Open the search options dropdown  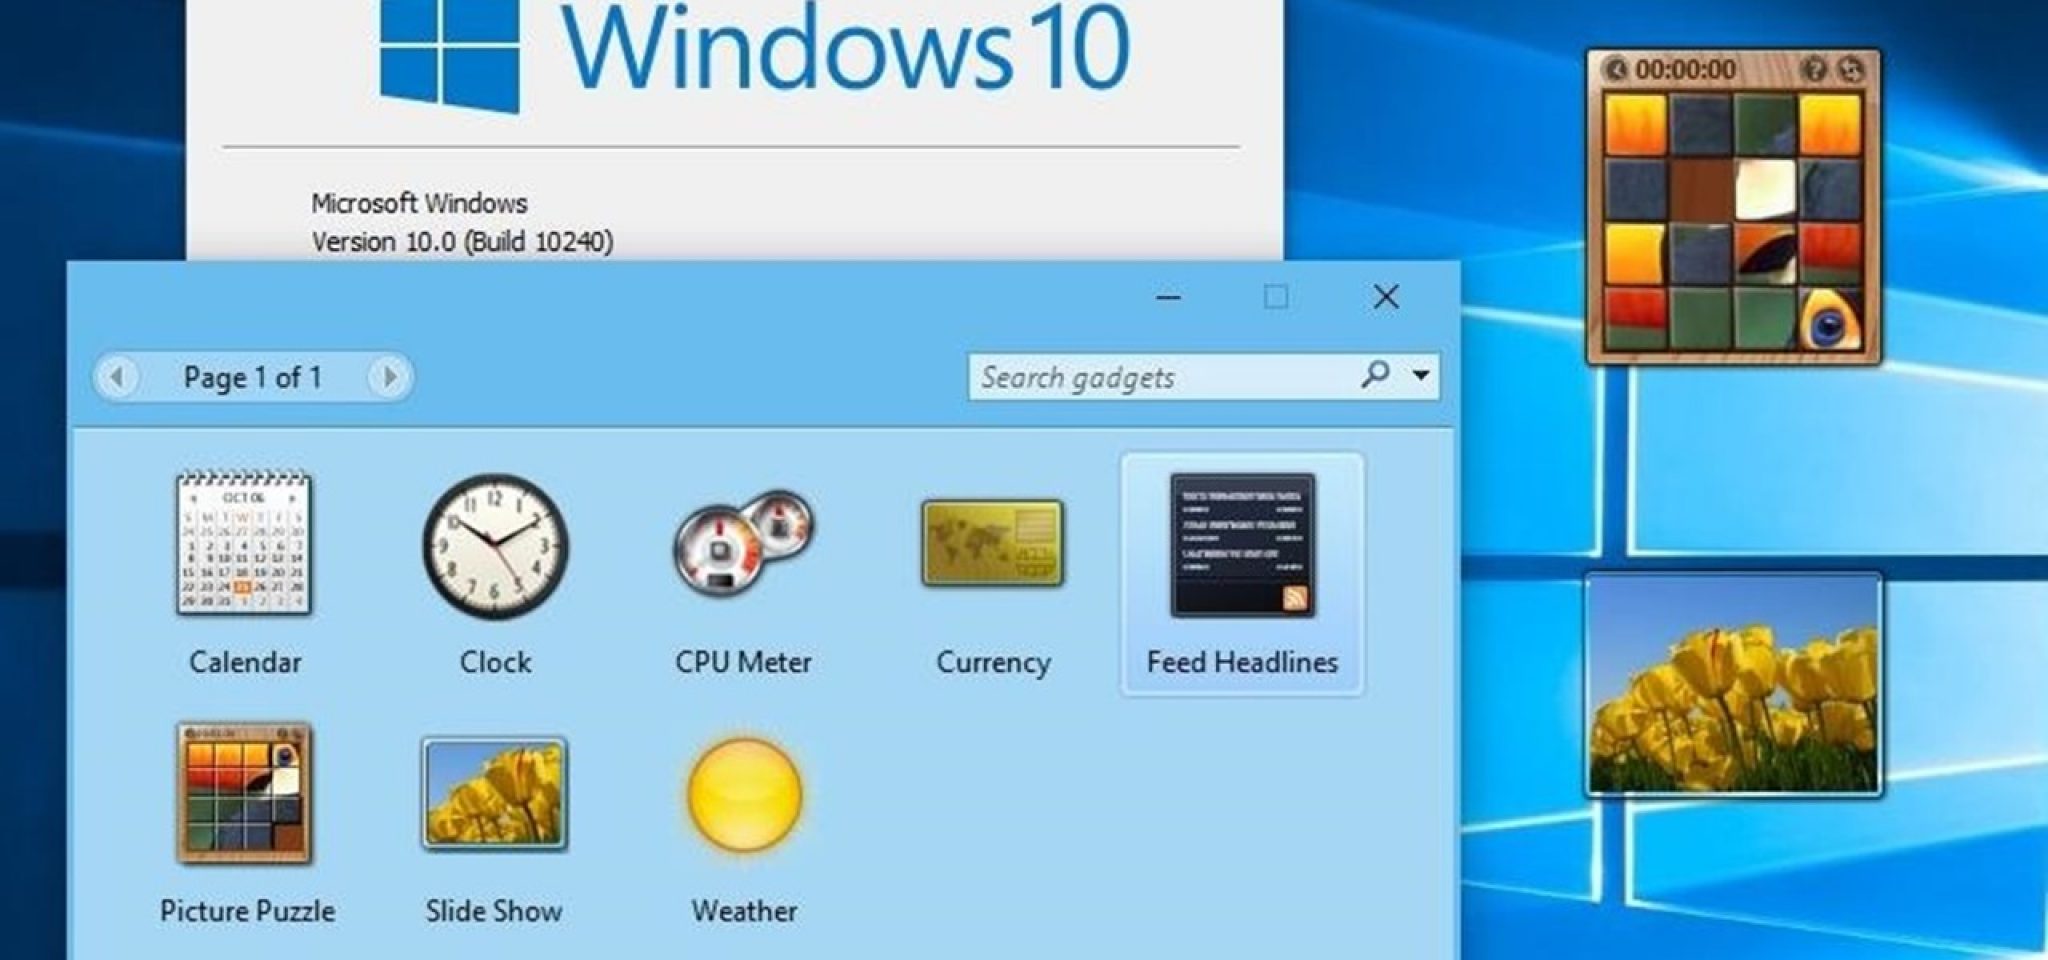1422,375
